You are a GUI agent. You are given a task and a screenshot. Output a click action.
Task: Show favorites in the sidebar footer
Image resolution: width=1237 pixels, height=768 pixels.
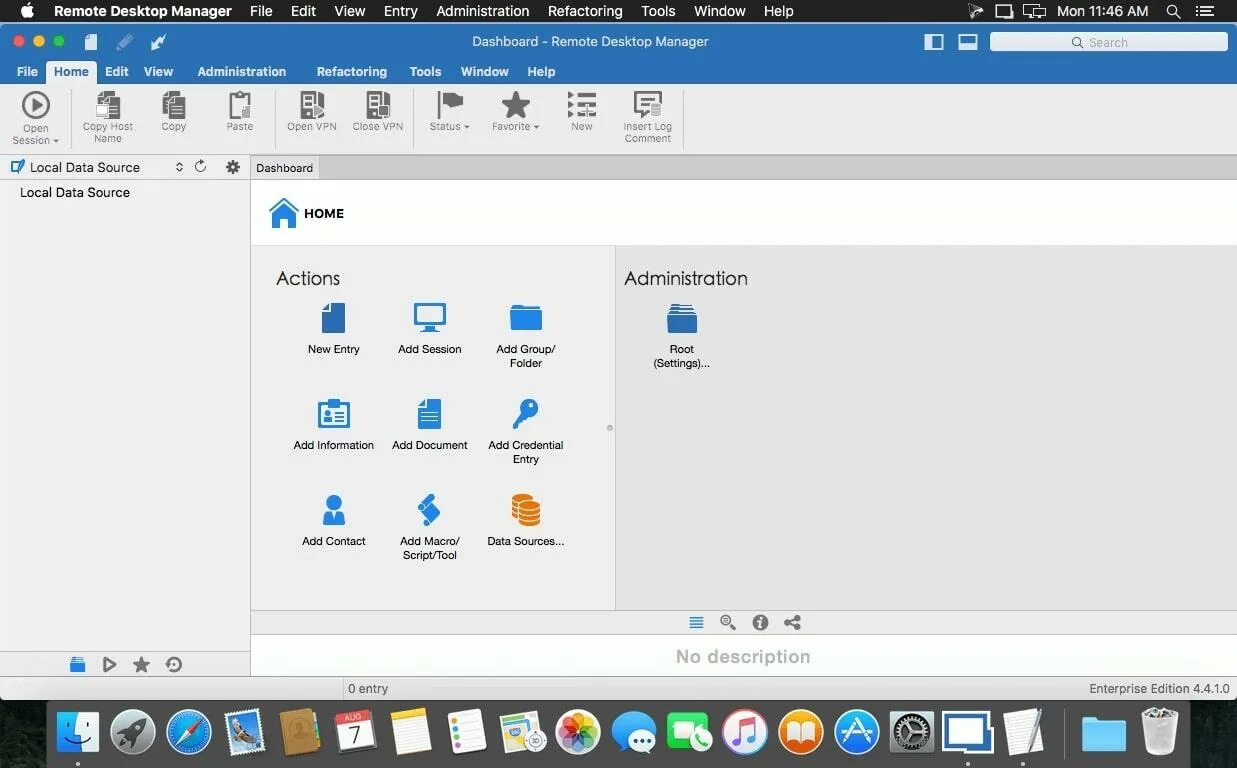141,664
